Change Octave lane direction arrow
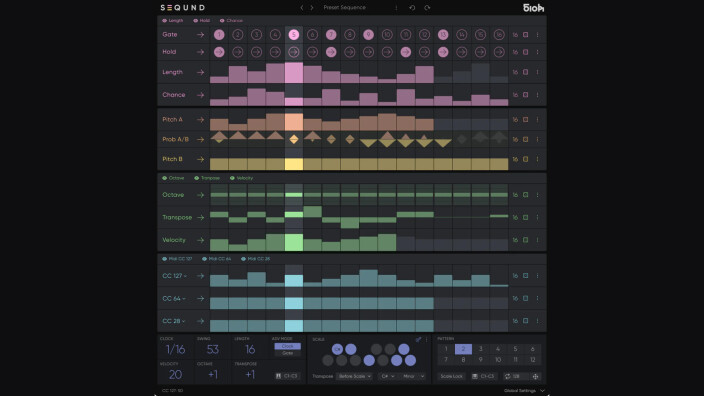704x396 pixels. [x=200, y=195]
